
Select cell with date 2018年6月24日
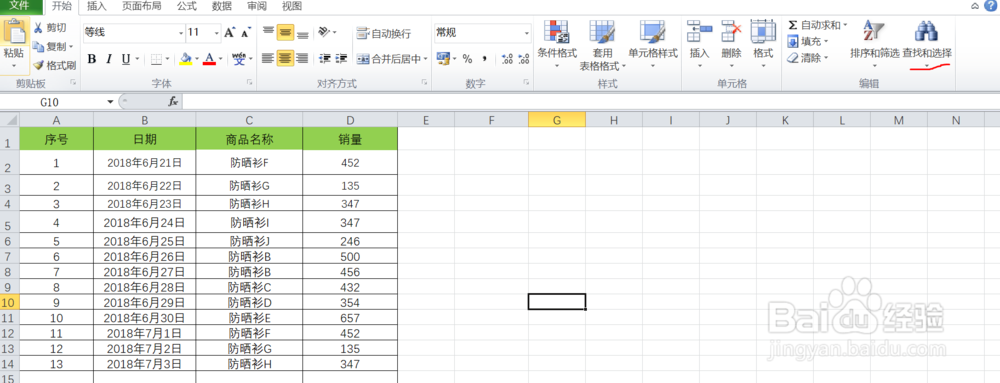pos(145,223)
